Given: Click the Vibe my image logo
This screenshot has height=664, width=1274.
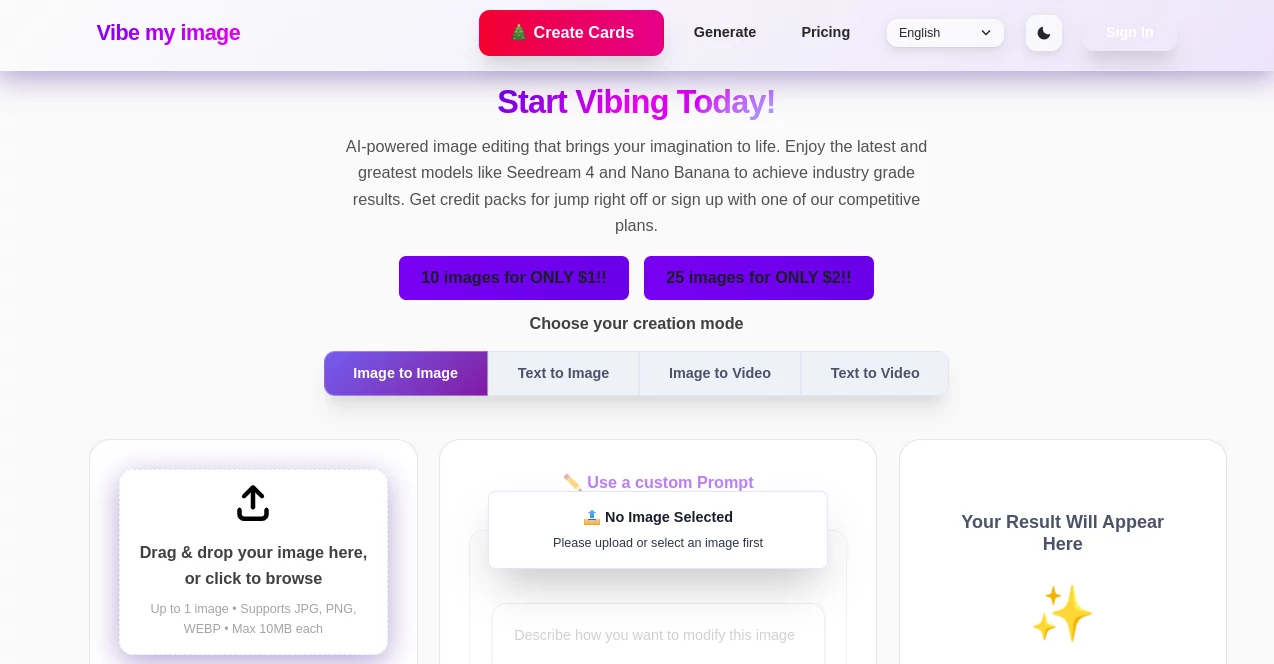Looking at the screenshot, I should point(168,33).
